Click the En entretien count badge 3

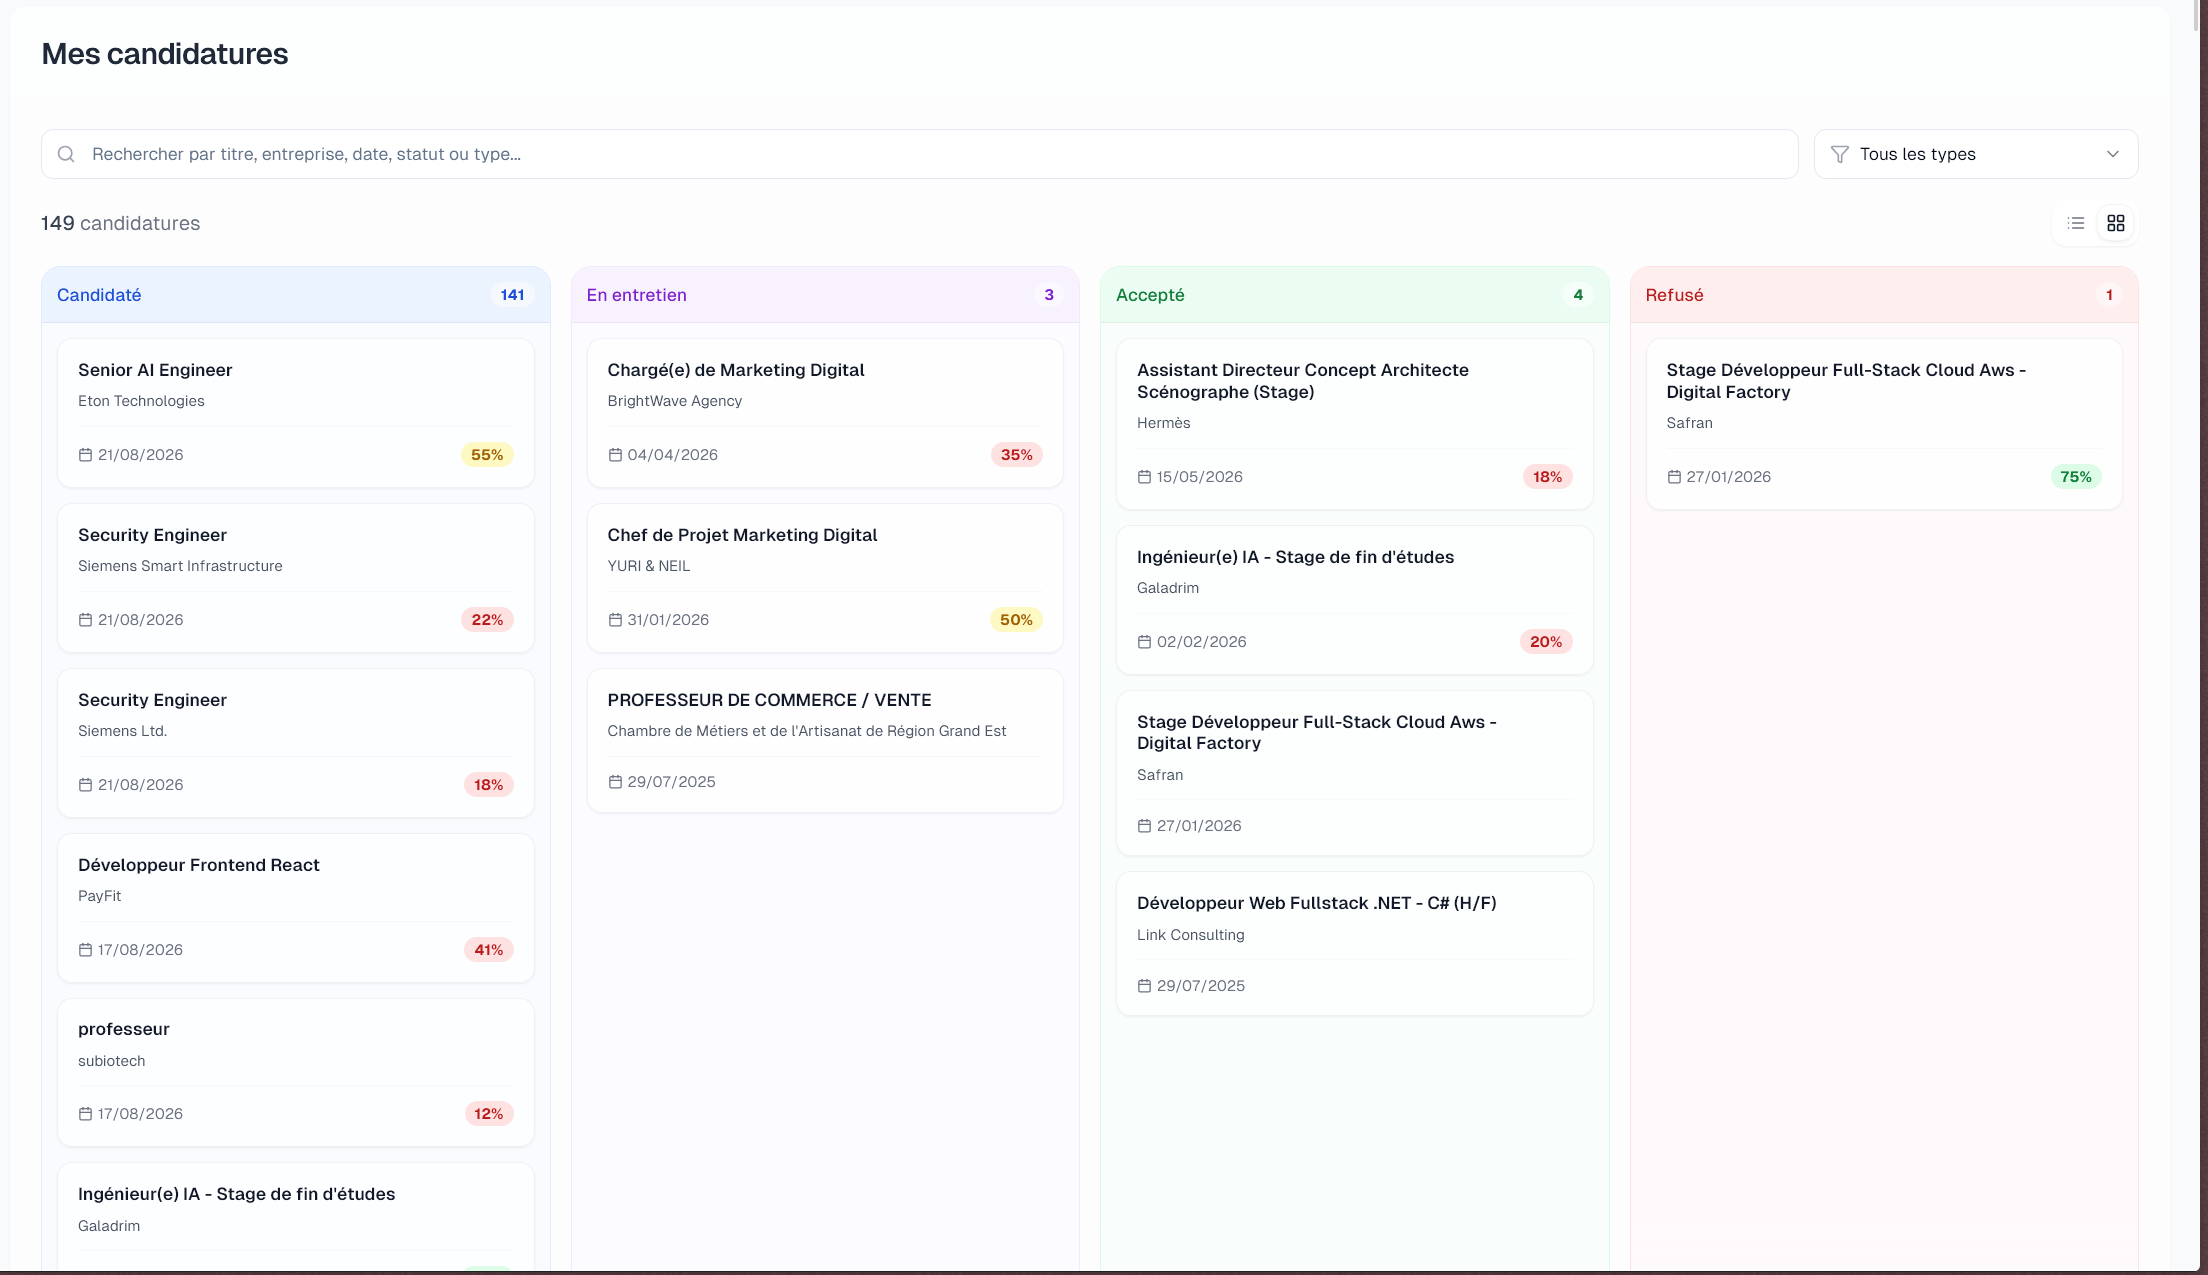1049,295
